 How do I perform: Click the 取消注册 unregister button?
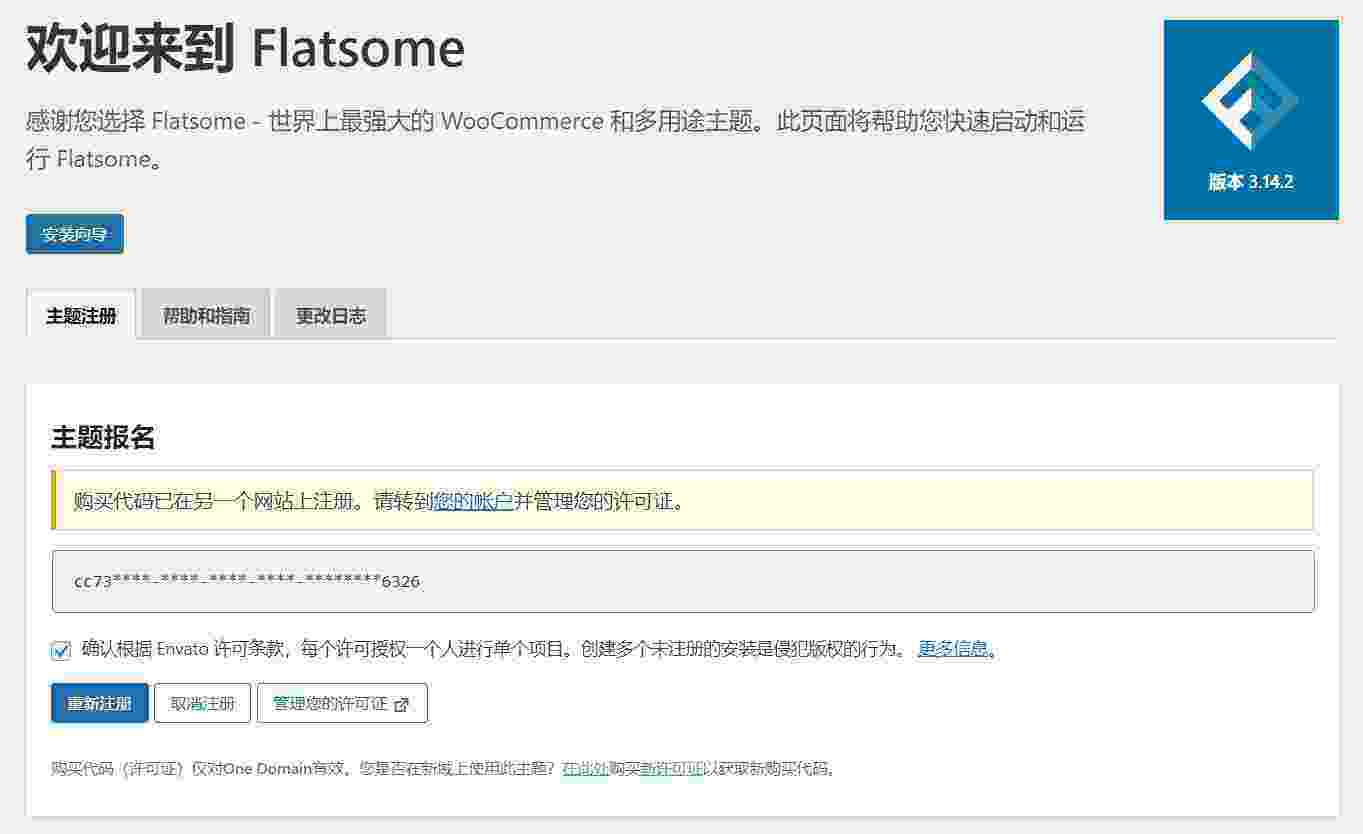pyautogui.click(x=202, y=703)
